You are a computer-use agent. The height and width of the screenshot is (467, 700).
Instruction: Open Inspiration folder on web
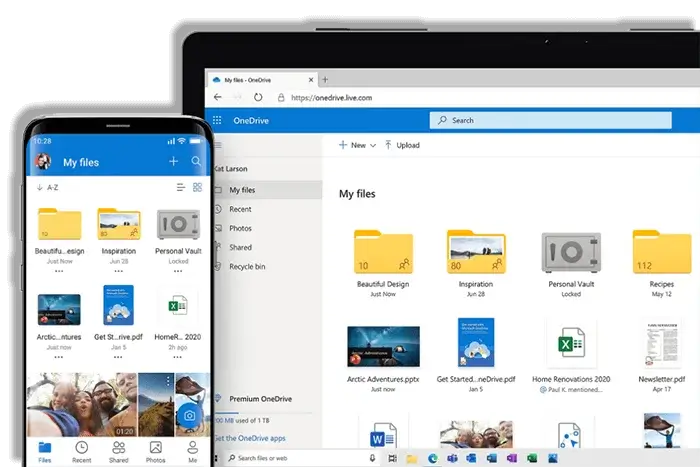click(x=476, y=251)
